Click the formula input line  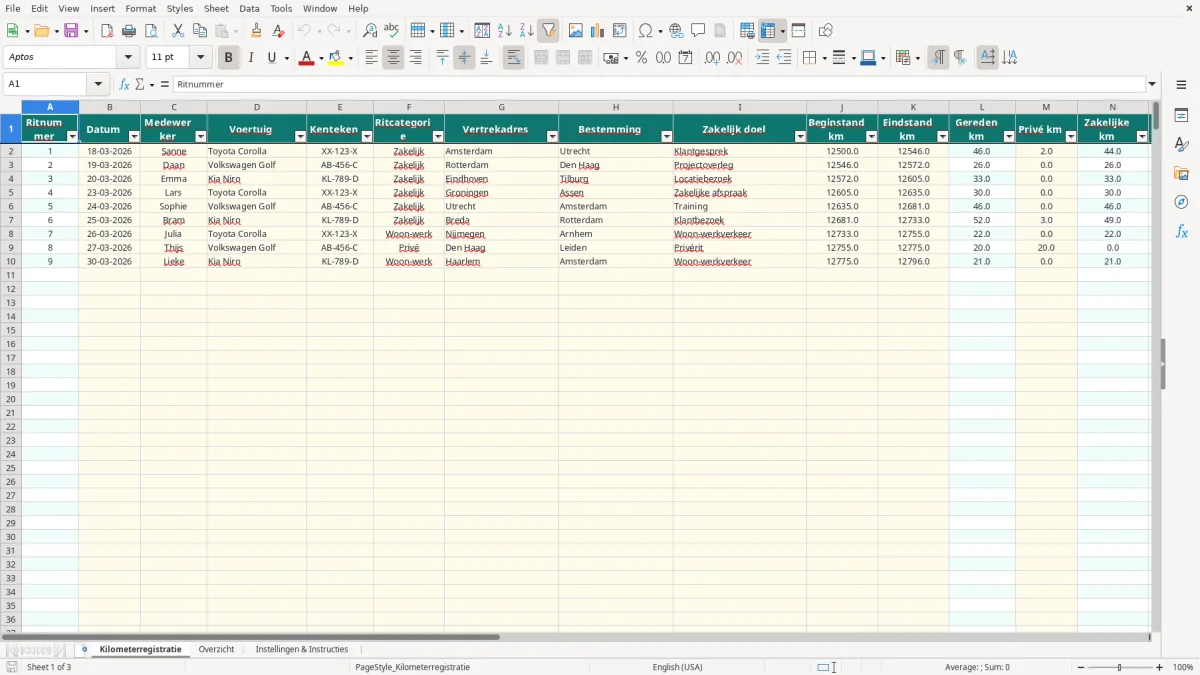[x=658, y=85]
